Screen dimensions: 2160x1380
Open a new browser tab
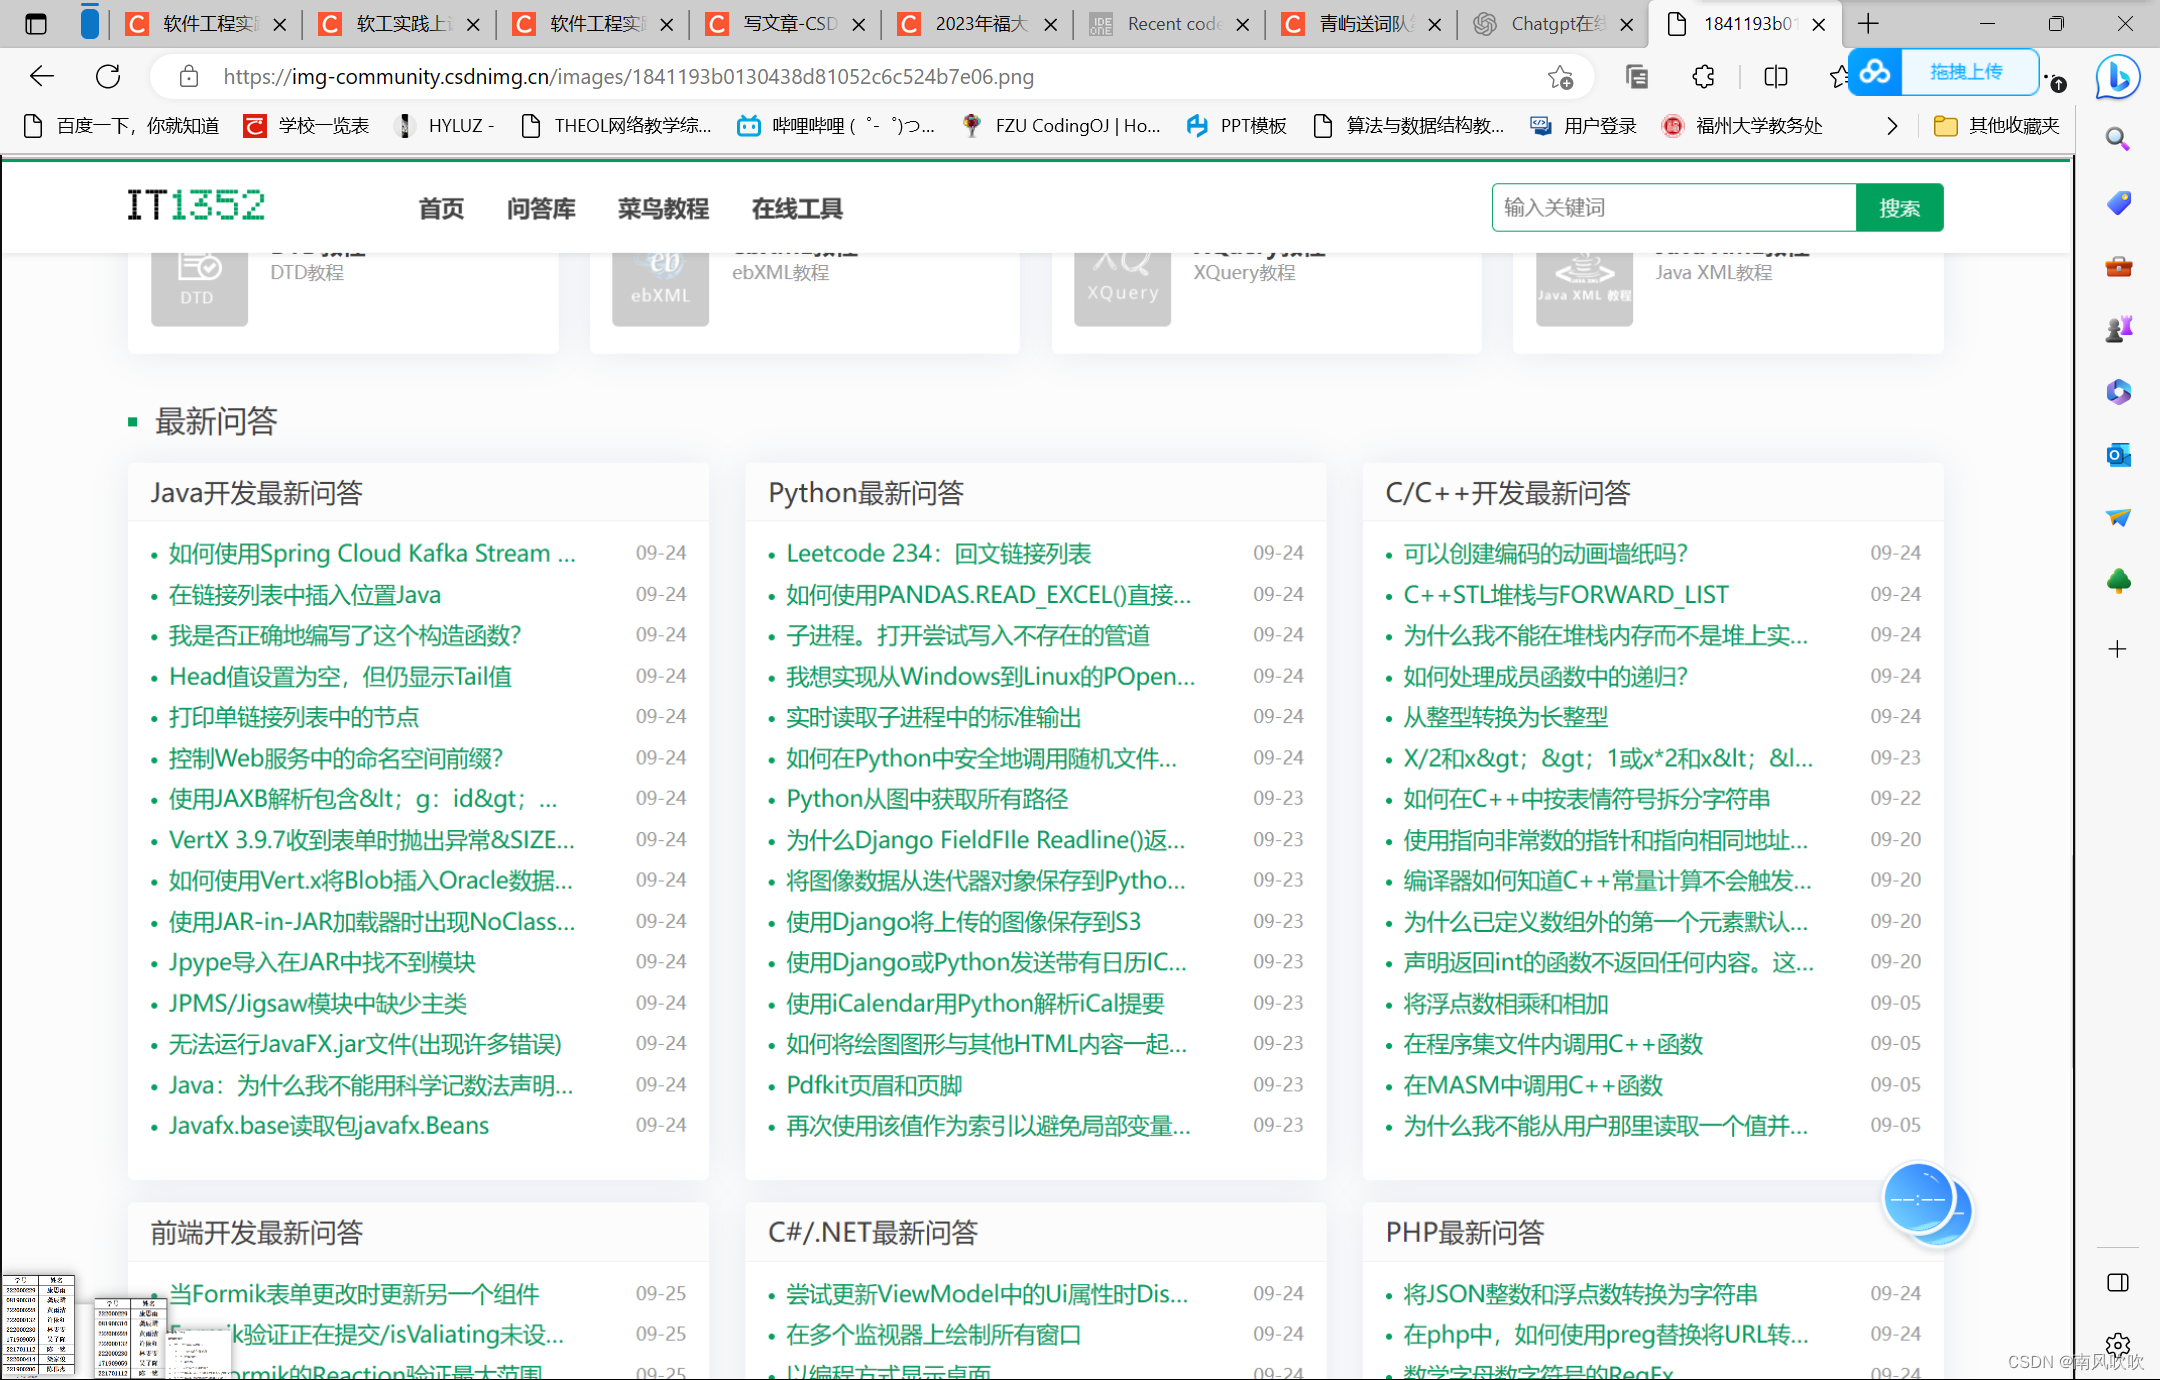tap(1868, 23)
